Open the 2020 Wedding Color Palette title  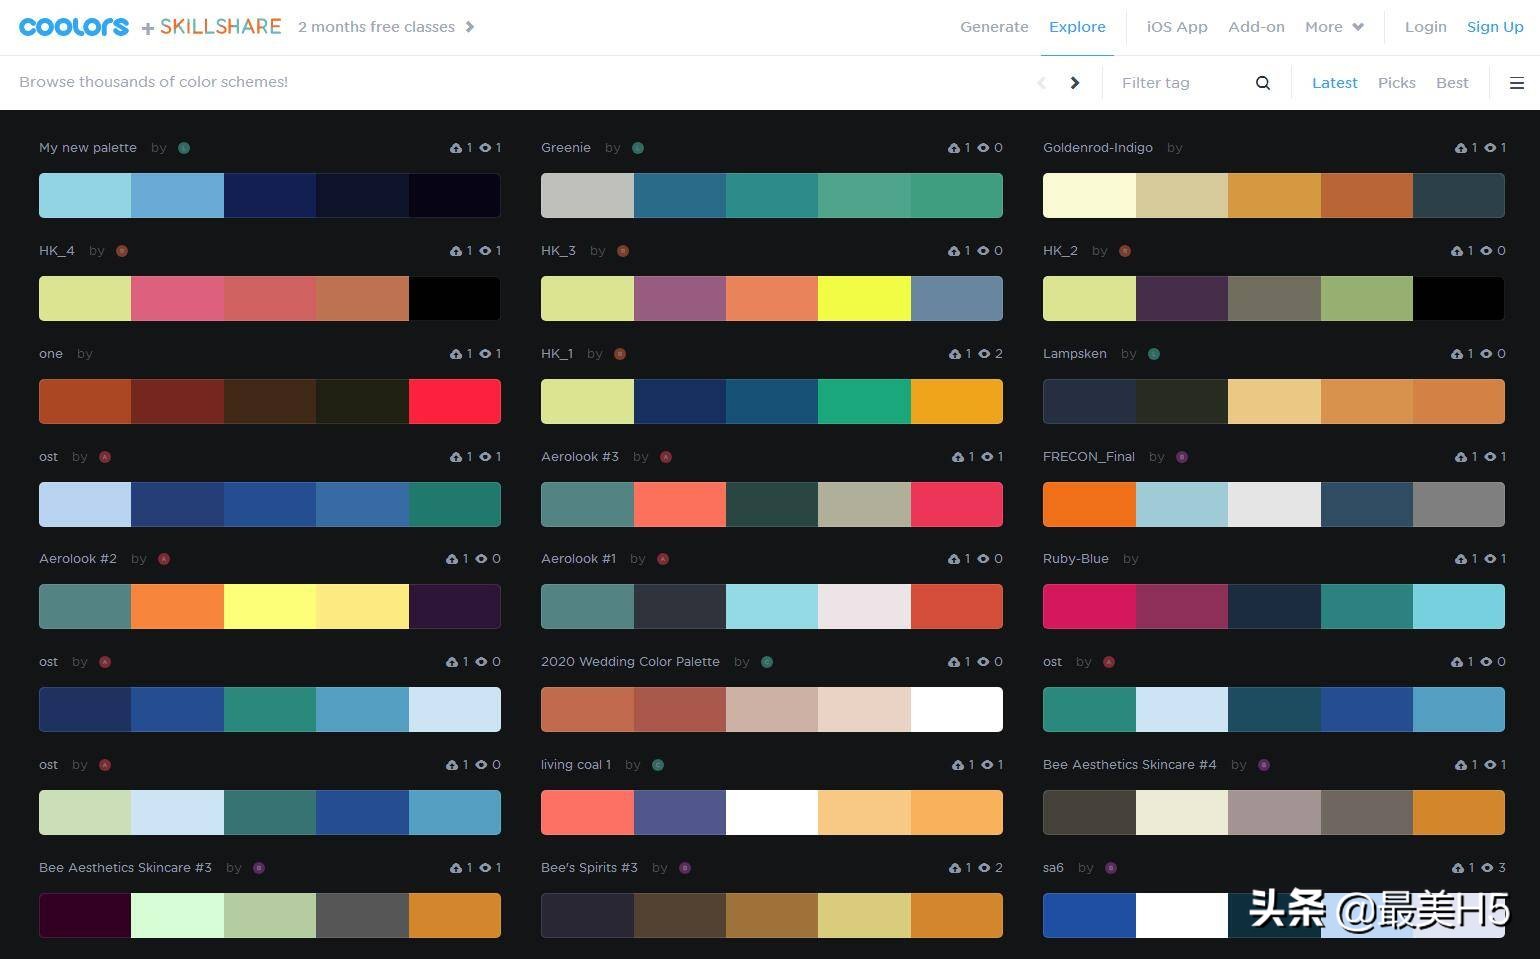[x=630, y=662]
